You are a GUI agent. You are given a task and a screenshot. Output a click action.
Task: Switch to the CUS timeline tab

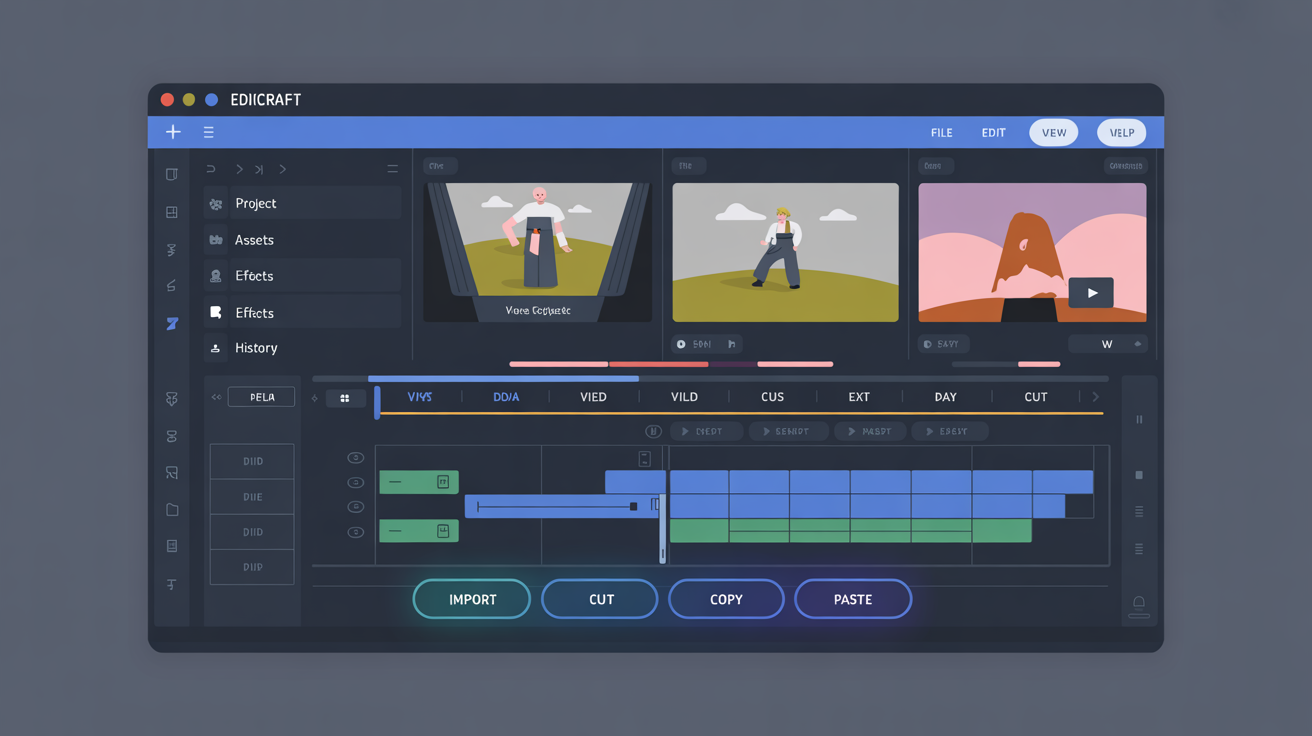click(772, 397)
